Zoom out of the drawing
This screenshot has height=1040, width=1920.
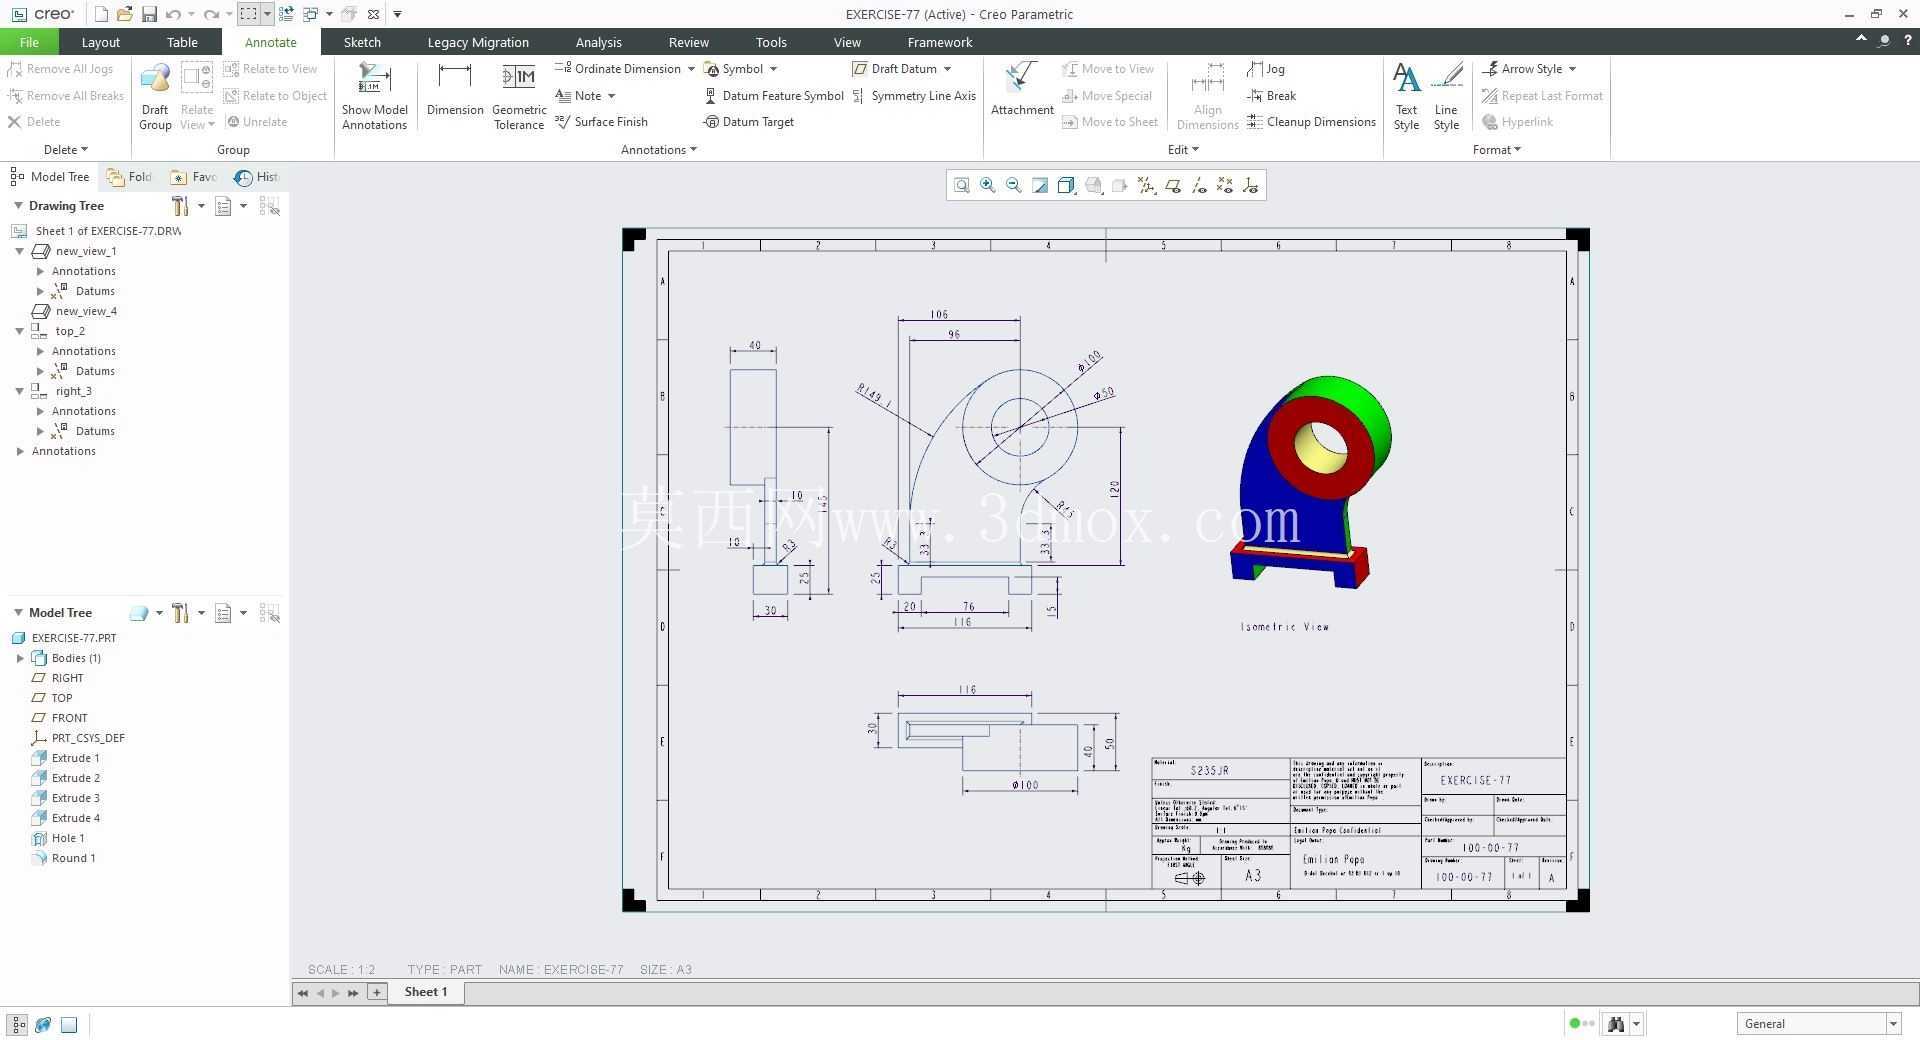pyautogui.click(x=1014, y=185)
